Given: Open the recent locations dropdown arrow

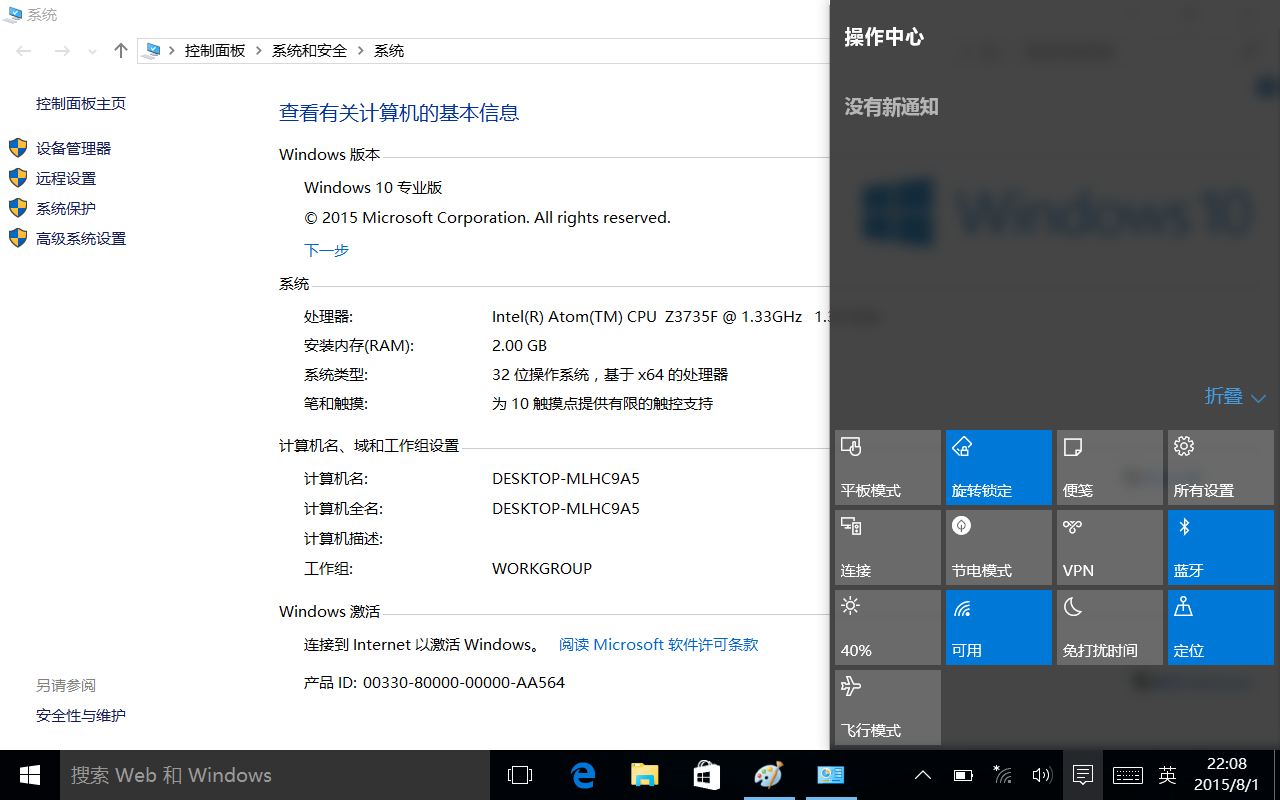Looking at the screenshot, I should 93,51.
